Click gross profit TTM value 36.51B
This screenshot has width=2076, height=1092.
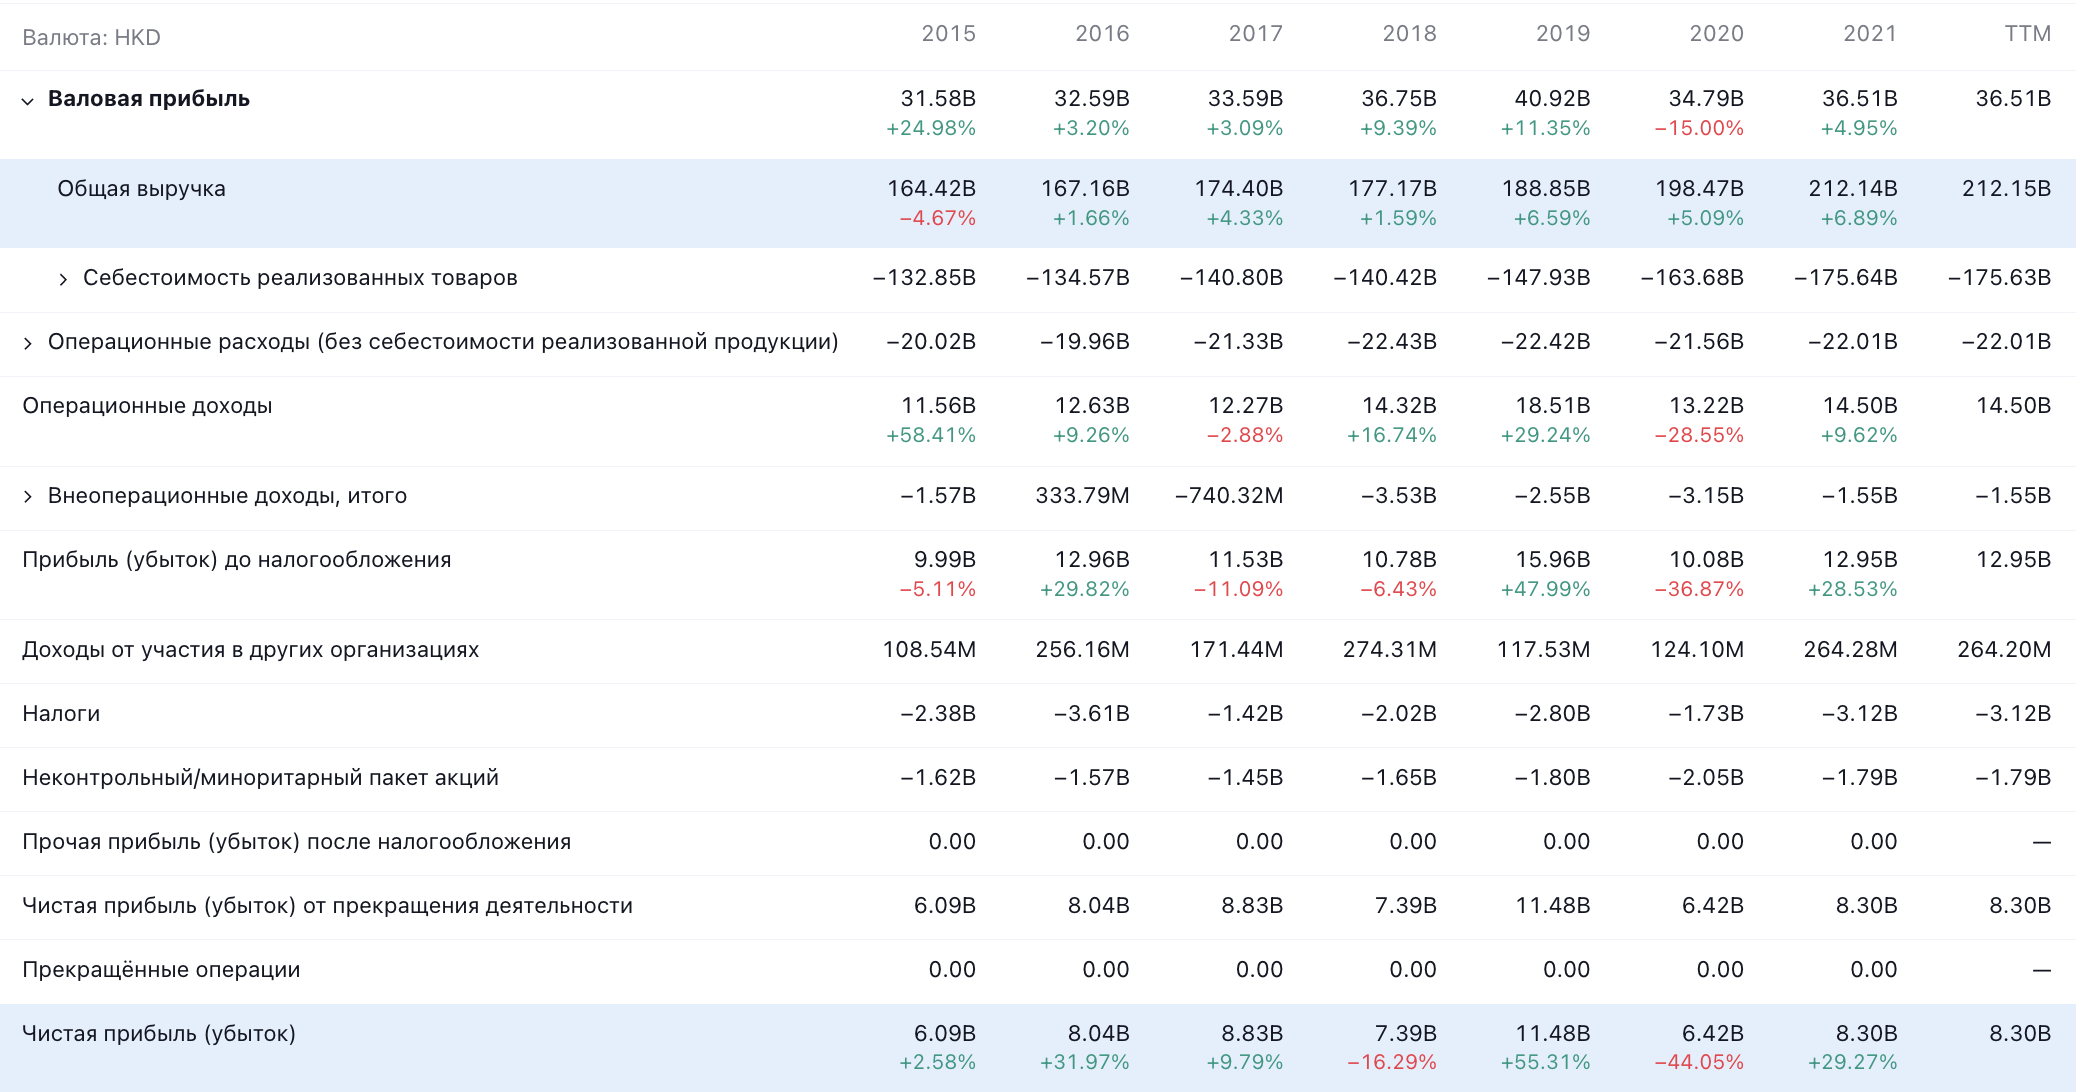2013,99
